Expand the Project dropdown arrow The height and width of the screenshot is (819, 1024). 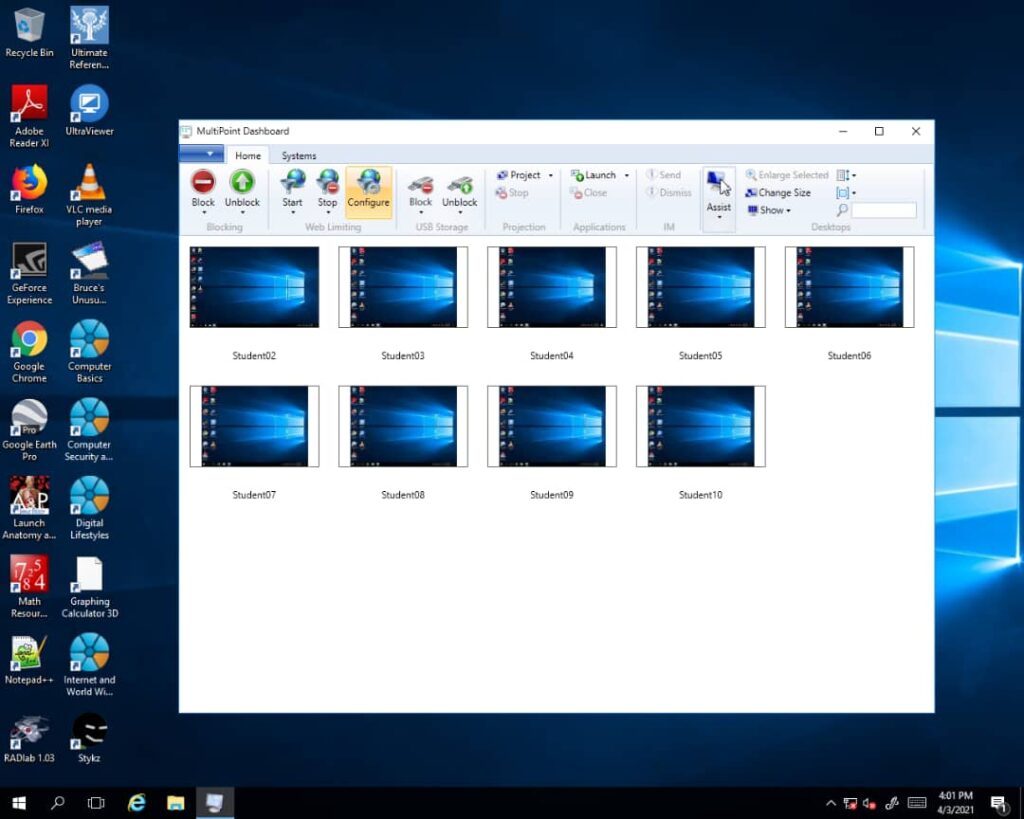click(551, 175)
